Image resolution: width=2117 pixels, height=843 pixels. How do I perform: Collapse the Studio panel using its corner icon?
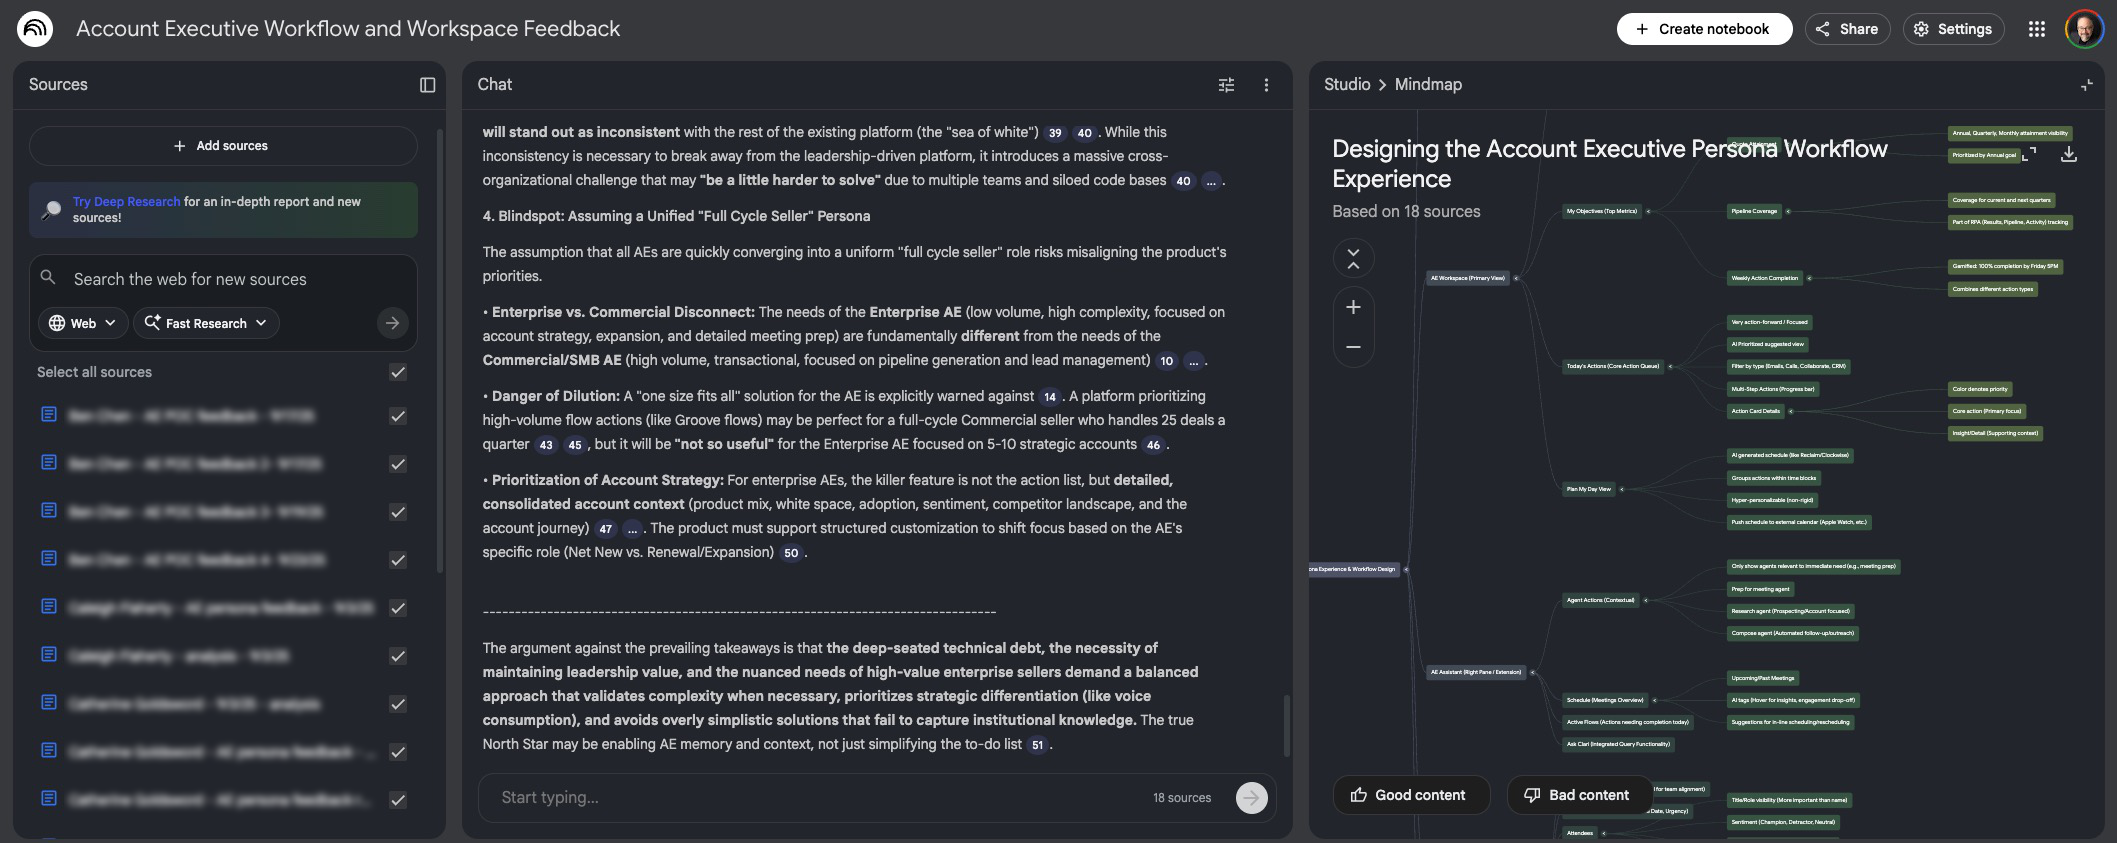[2086, 85]
